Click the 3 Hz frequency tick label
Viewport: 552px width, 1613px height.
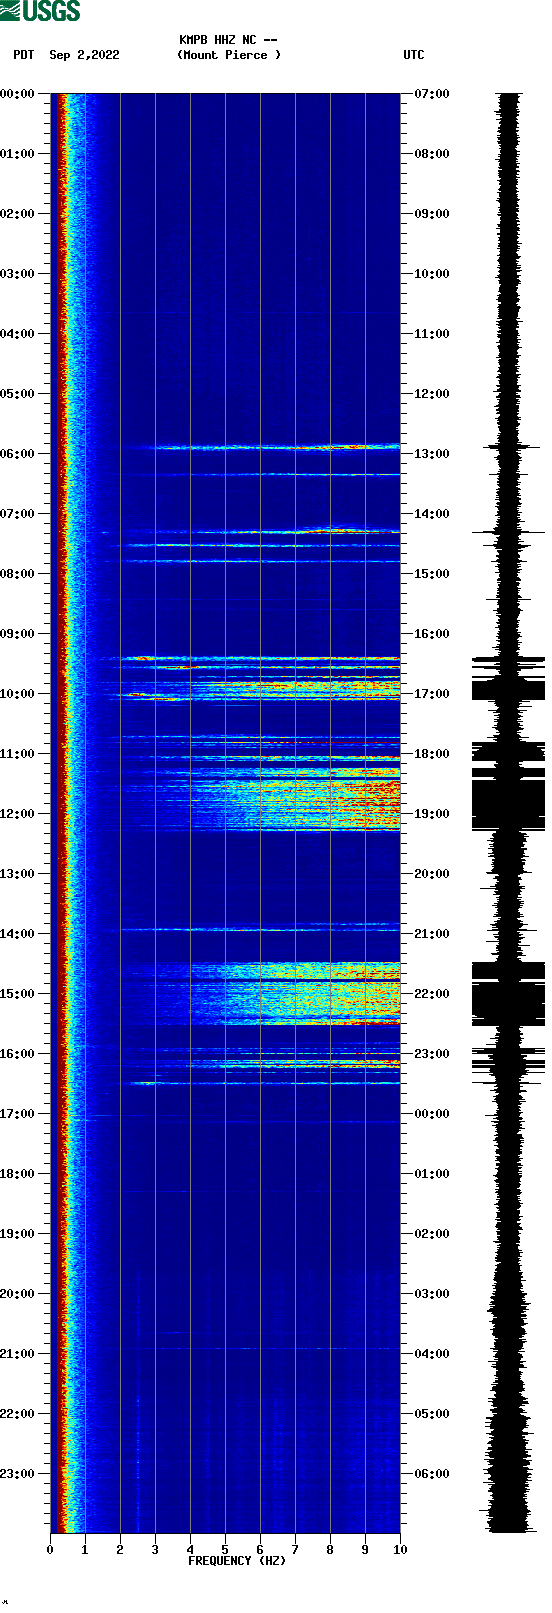click(155, 1550)
